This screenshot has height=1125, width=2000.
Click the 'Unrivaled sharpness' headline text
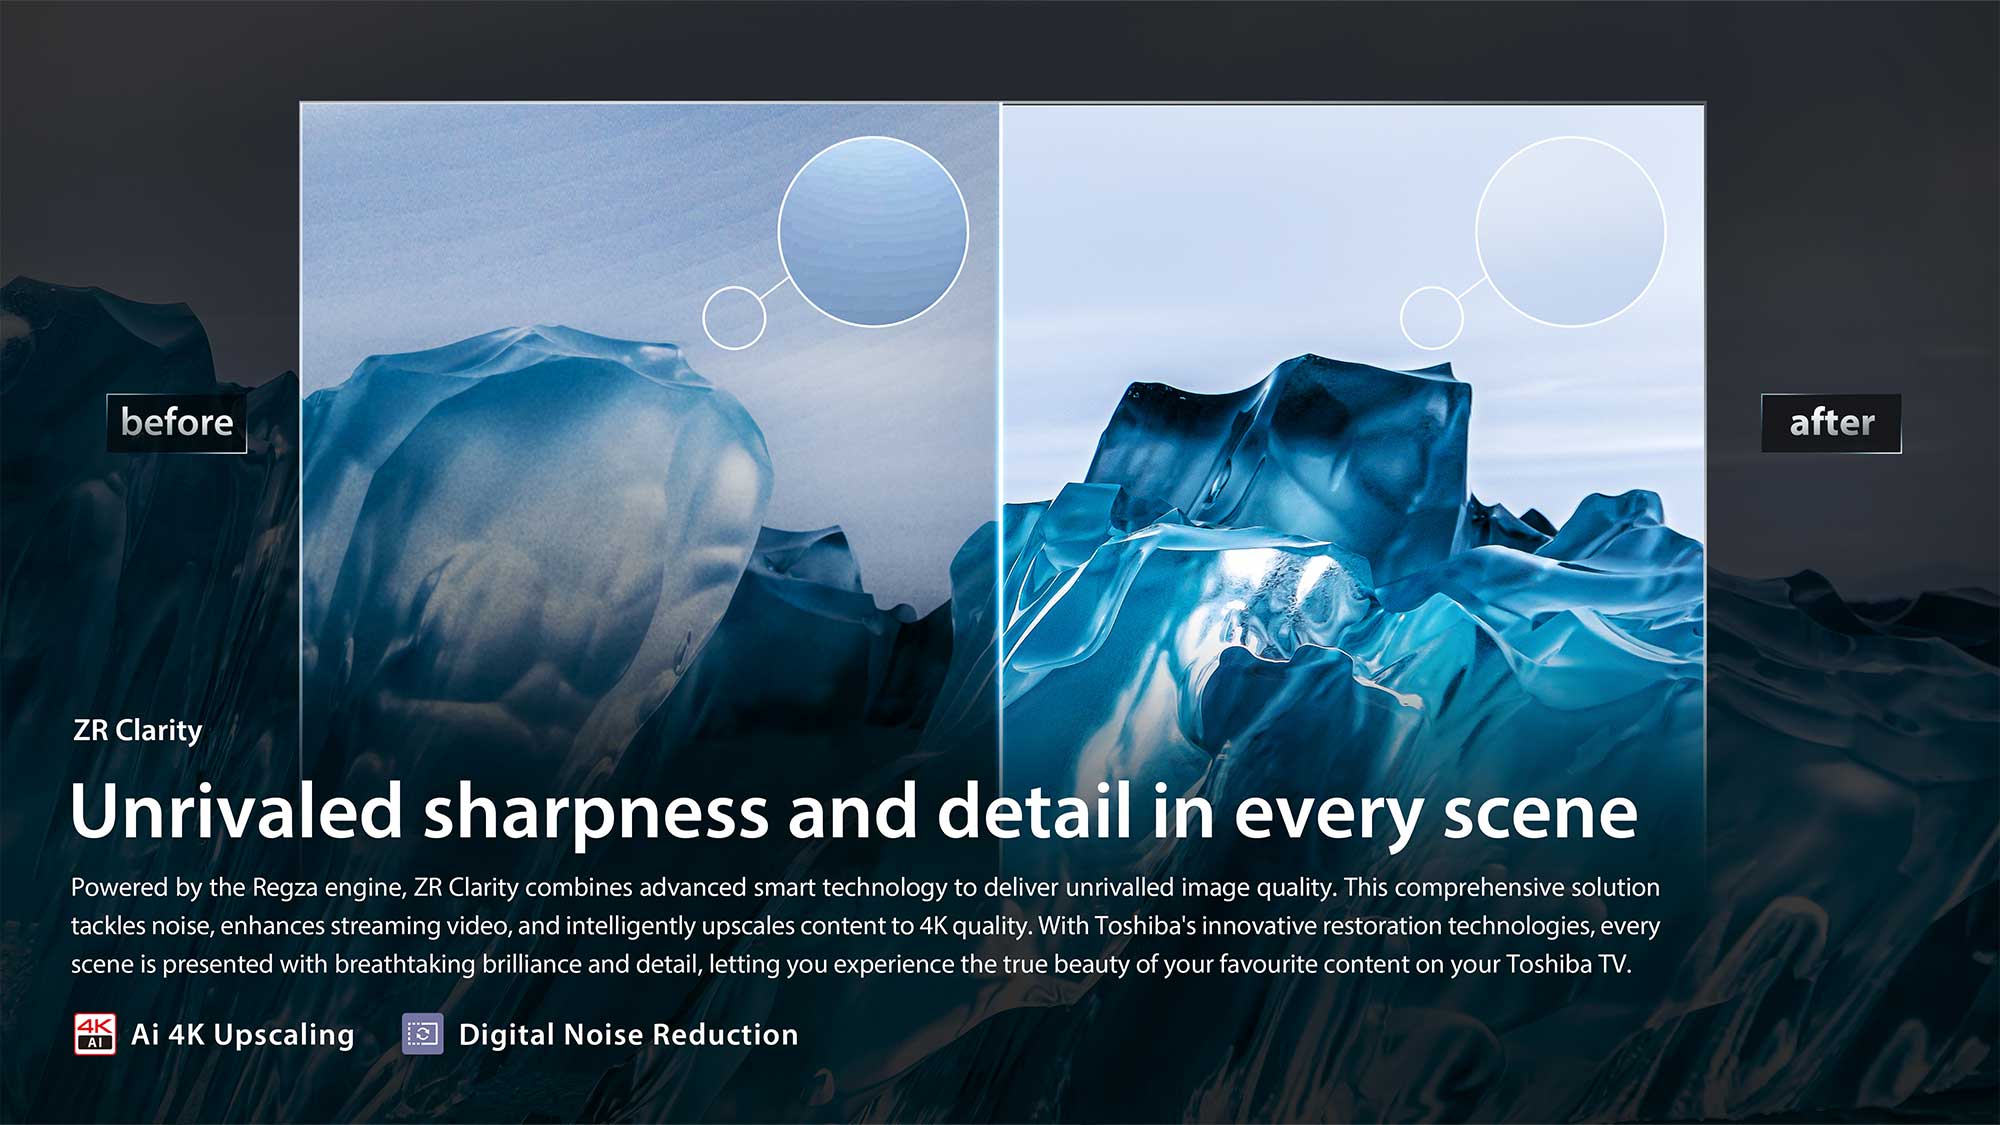(420, 812)
